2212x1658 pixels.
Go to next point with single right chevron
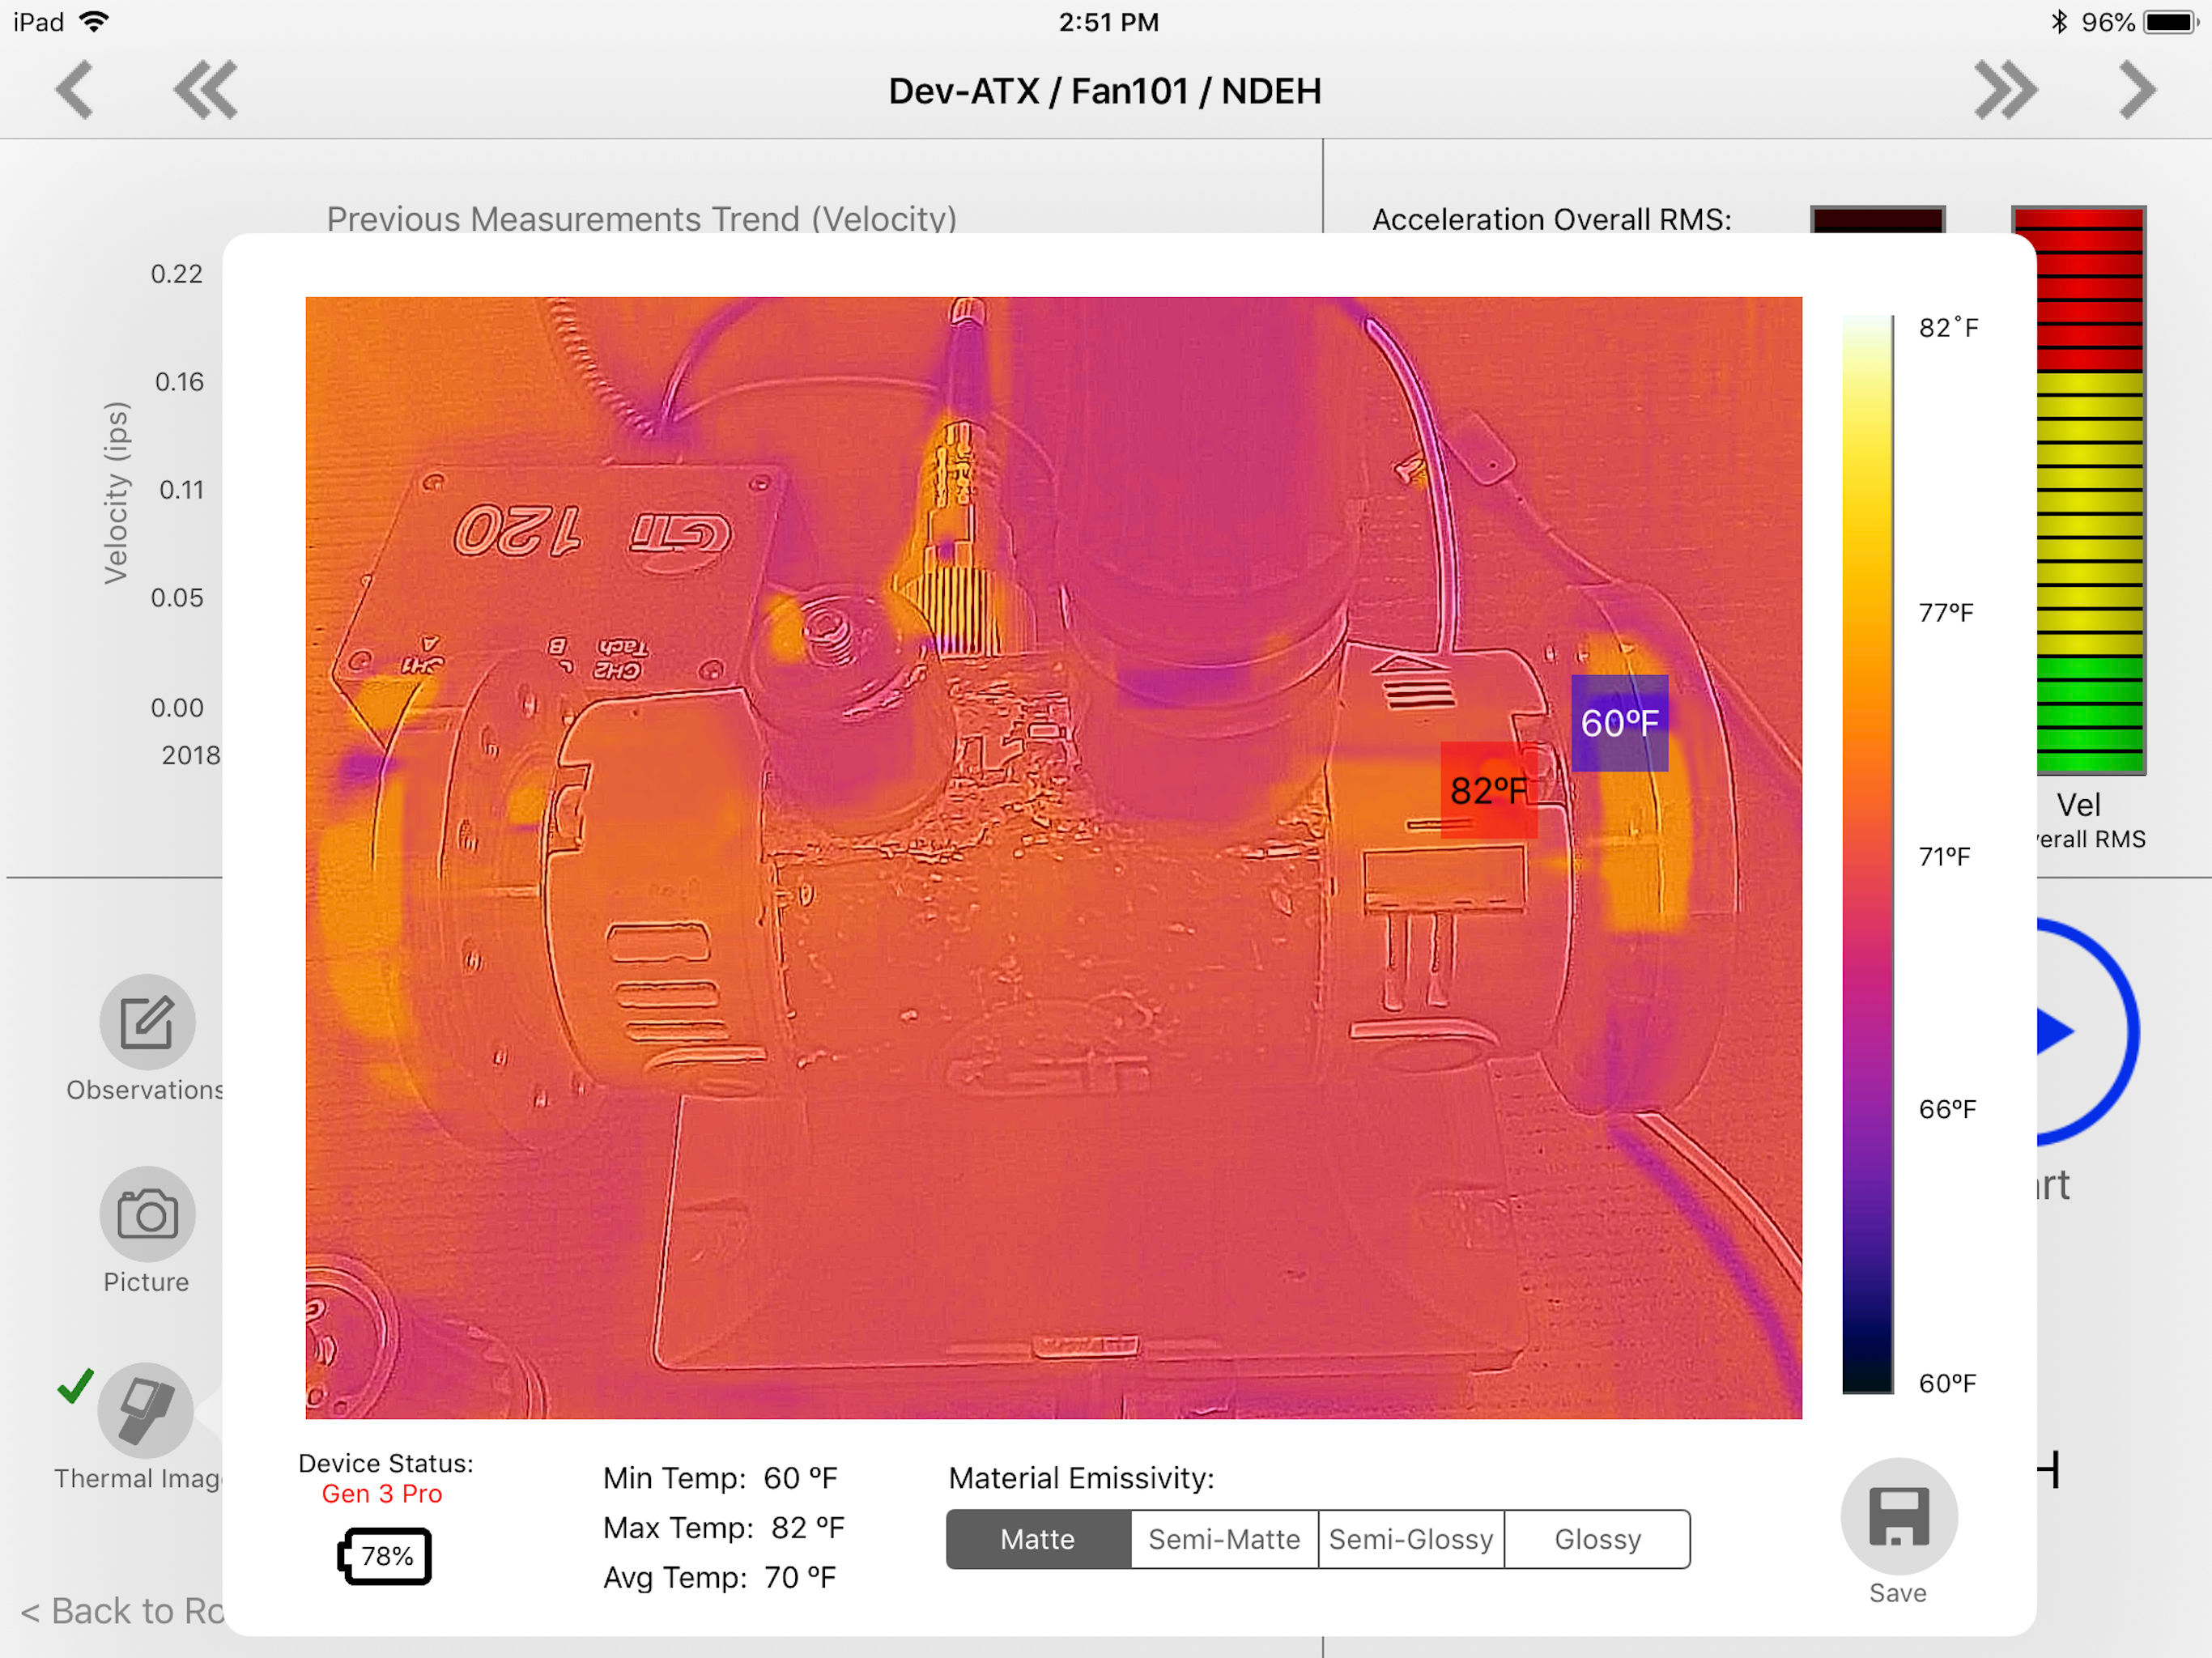[x=2137, y=90]
